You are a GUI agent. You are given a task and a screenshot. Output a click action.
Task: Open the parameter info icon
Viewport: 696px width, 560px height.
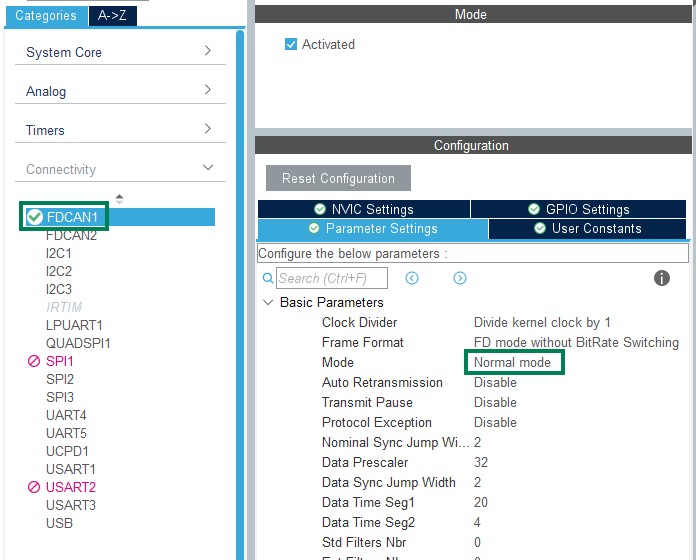[661, 278]
